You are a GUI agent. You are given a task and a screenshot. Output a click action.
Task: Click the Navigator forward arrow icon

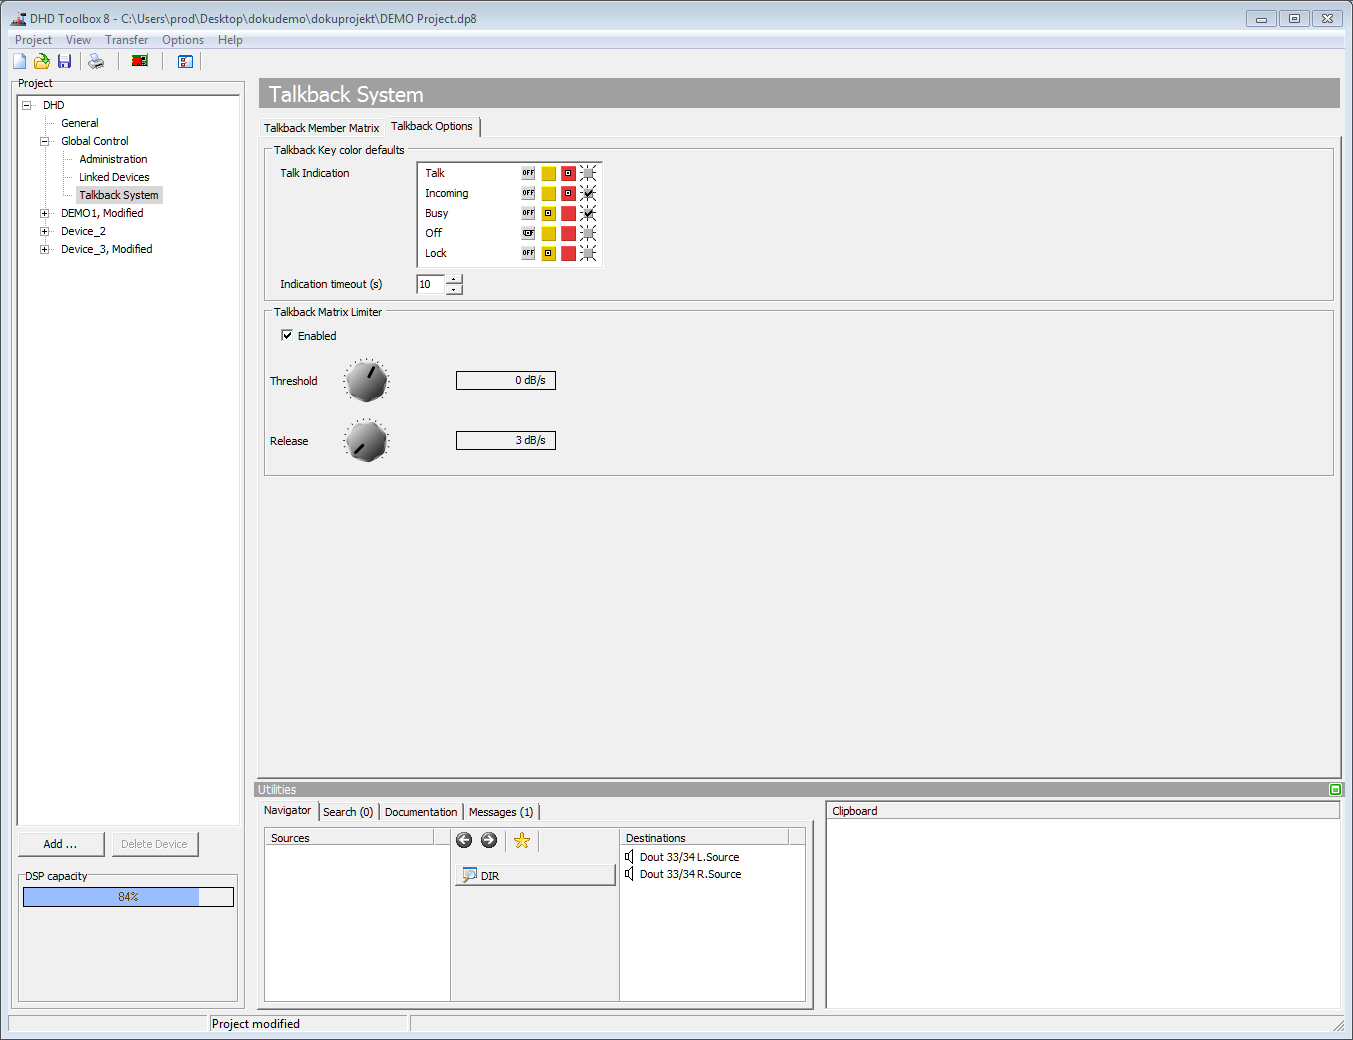click(489, 840)
